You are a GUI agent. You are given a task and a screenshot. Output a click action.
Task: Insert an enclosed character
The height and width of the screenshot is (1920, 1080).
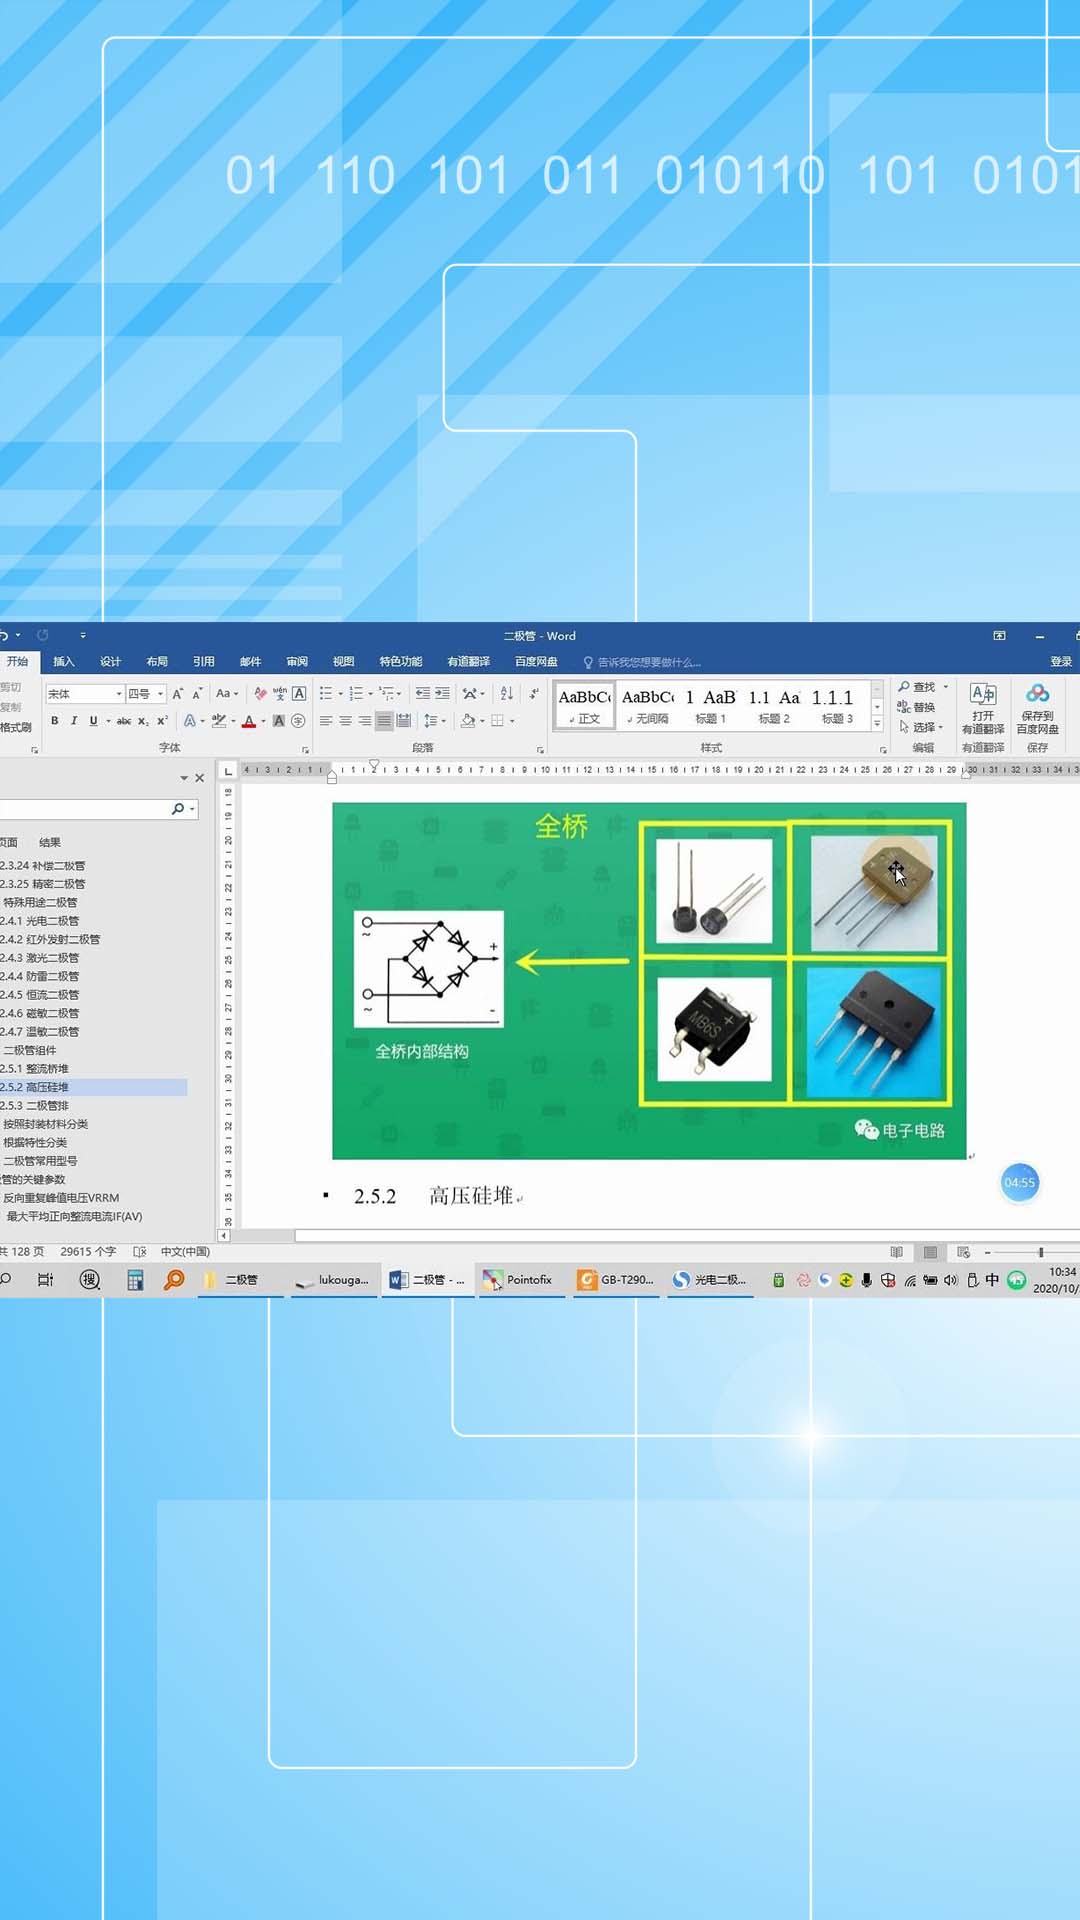tap(298, 721)
